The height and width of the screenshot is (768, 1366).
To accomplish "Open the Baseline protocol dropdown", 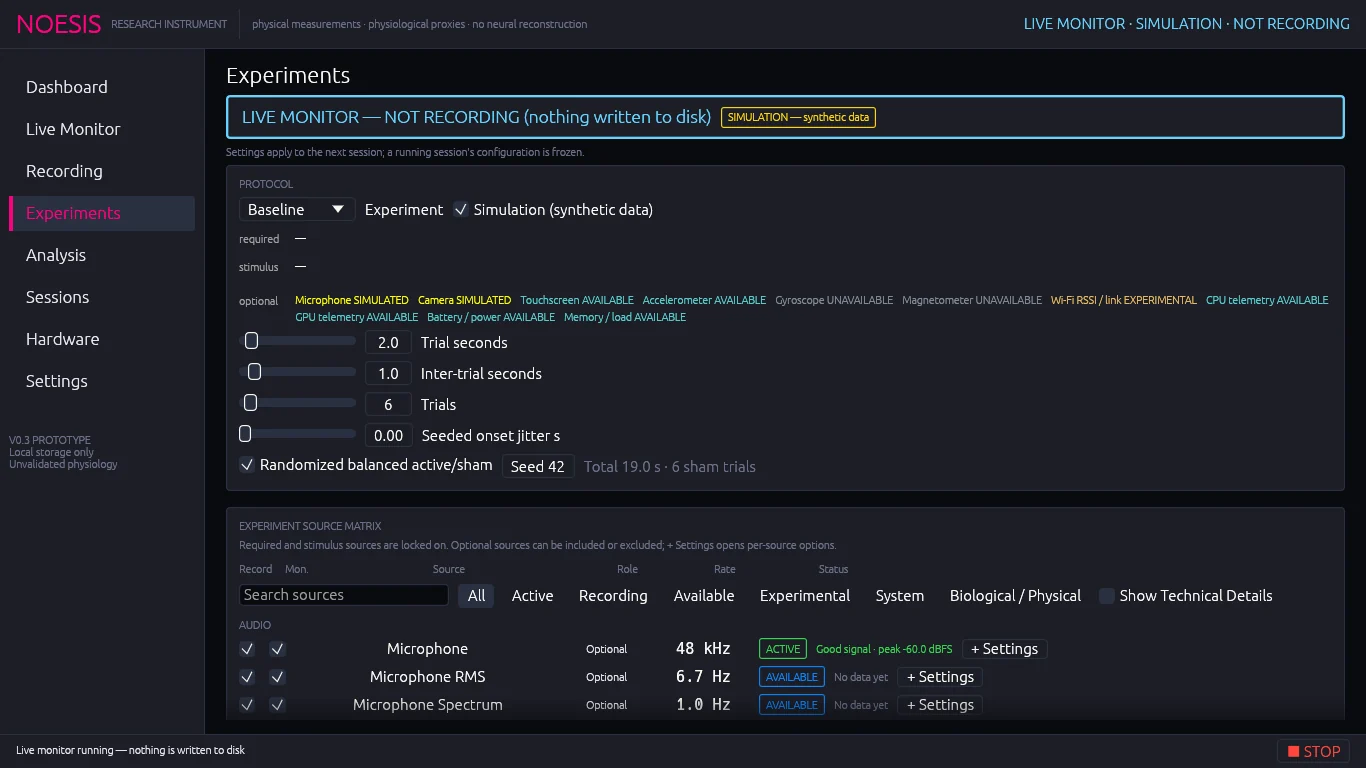I will 297,209.
